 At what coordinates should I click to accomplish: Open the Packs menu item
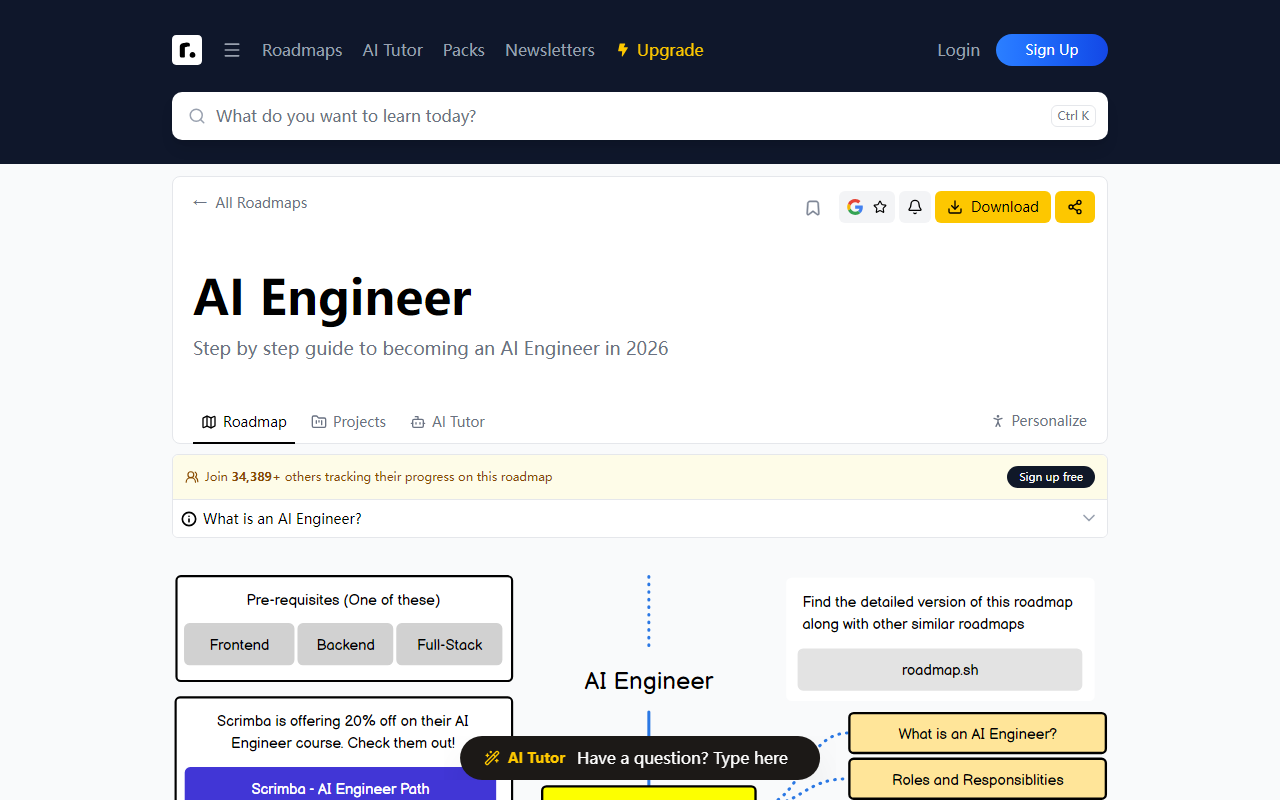[464, 50]
